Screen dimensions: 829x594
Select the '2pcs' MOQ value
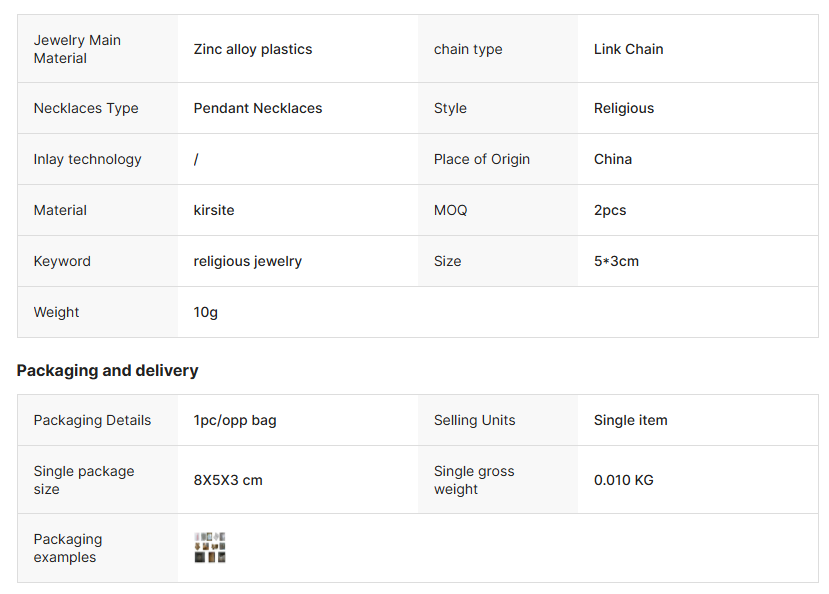tap(610, 210)
